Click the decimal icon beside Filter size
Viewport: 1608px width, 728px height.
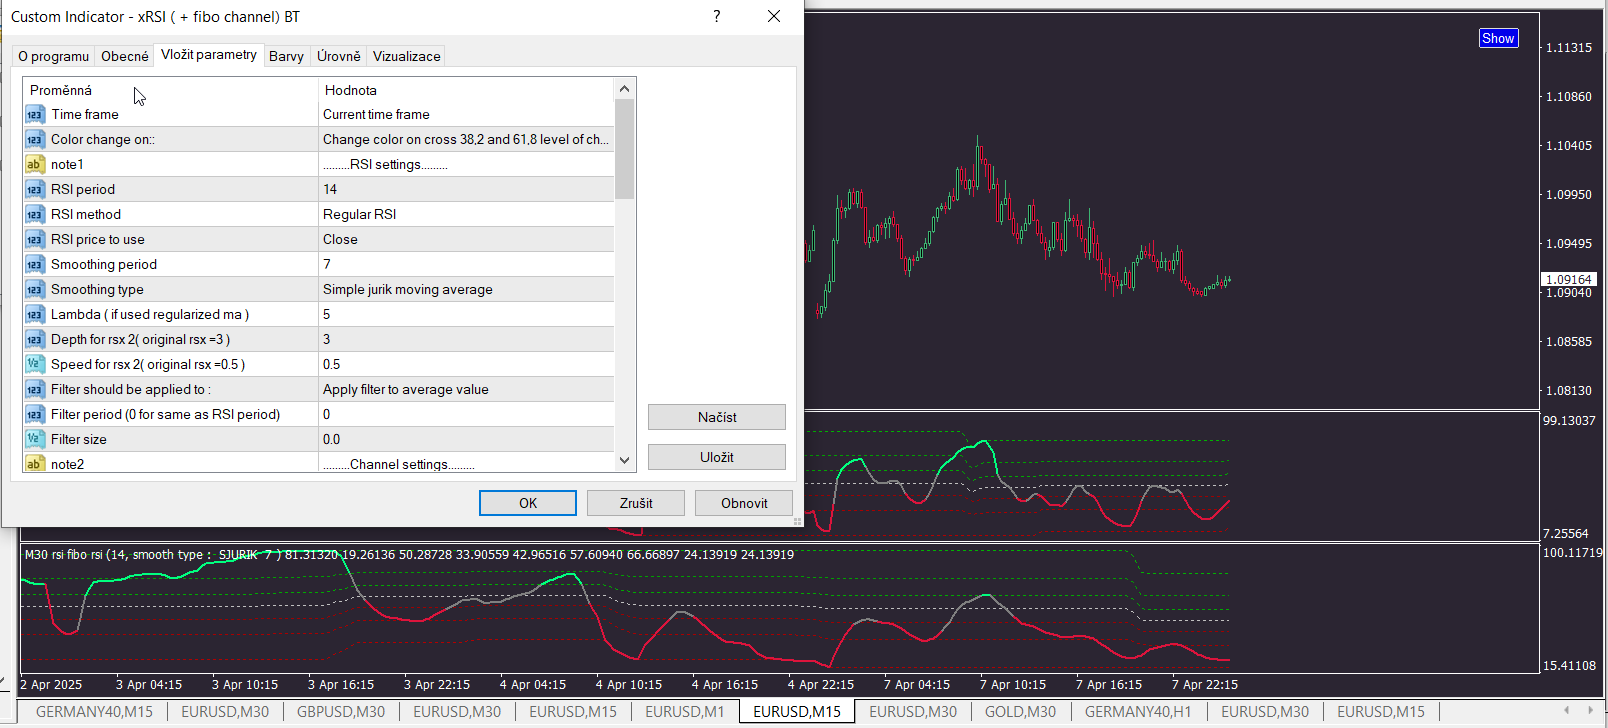pos(34,440)
